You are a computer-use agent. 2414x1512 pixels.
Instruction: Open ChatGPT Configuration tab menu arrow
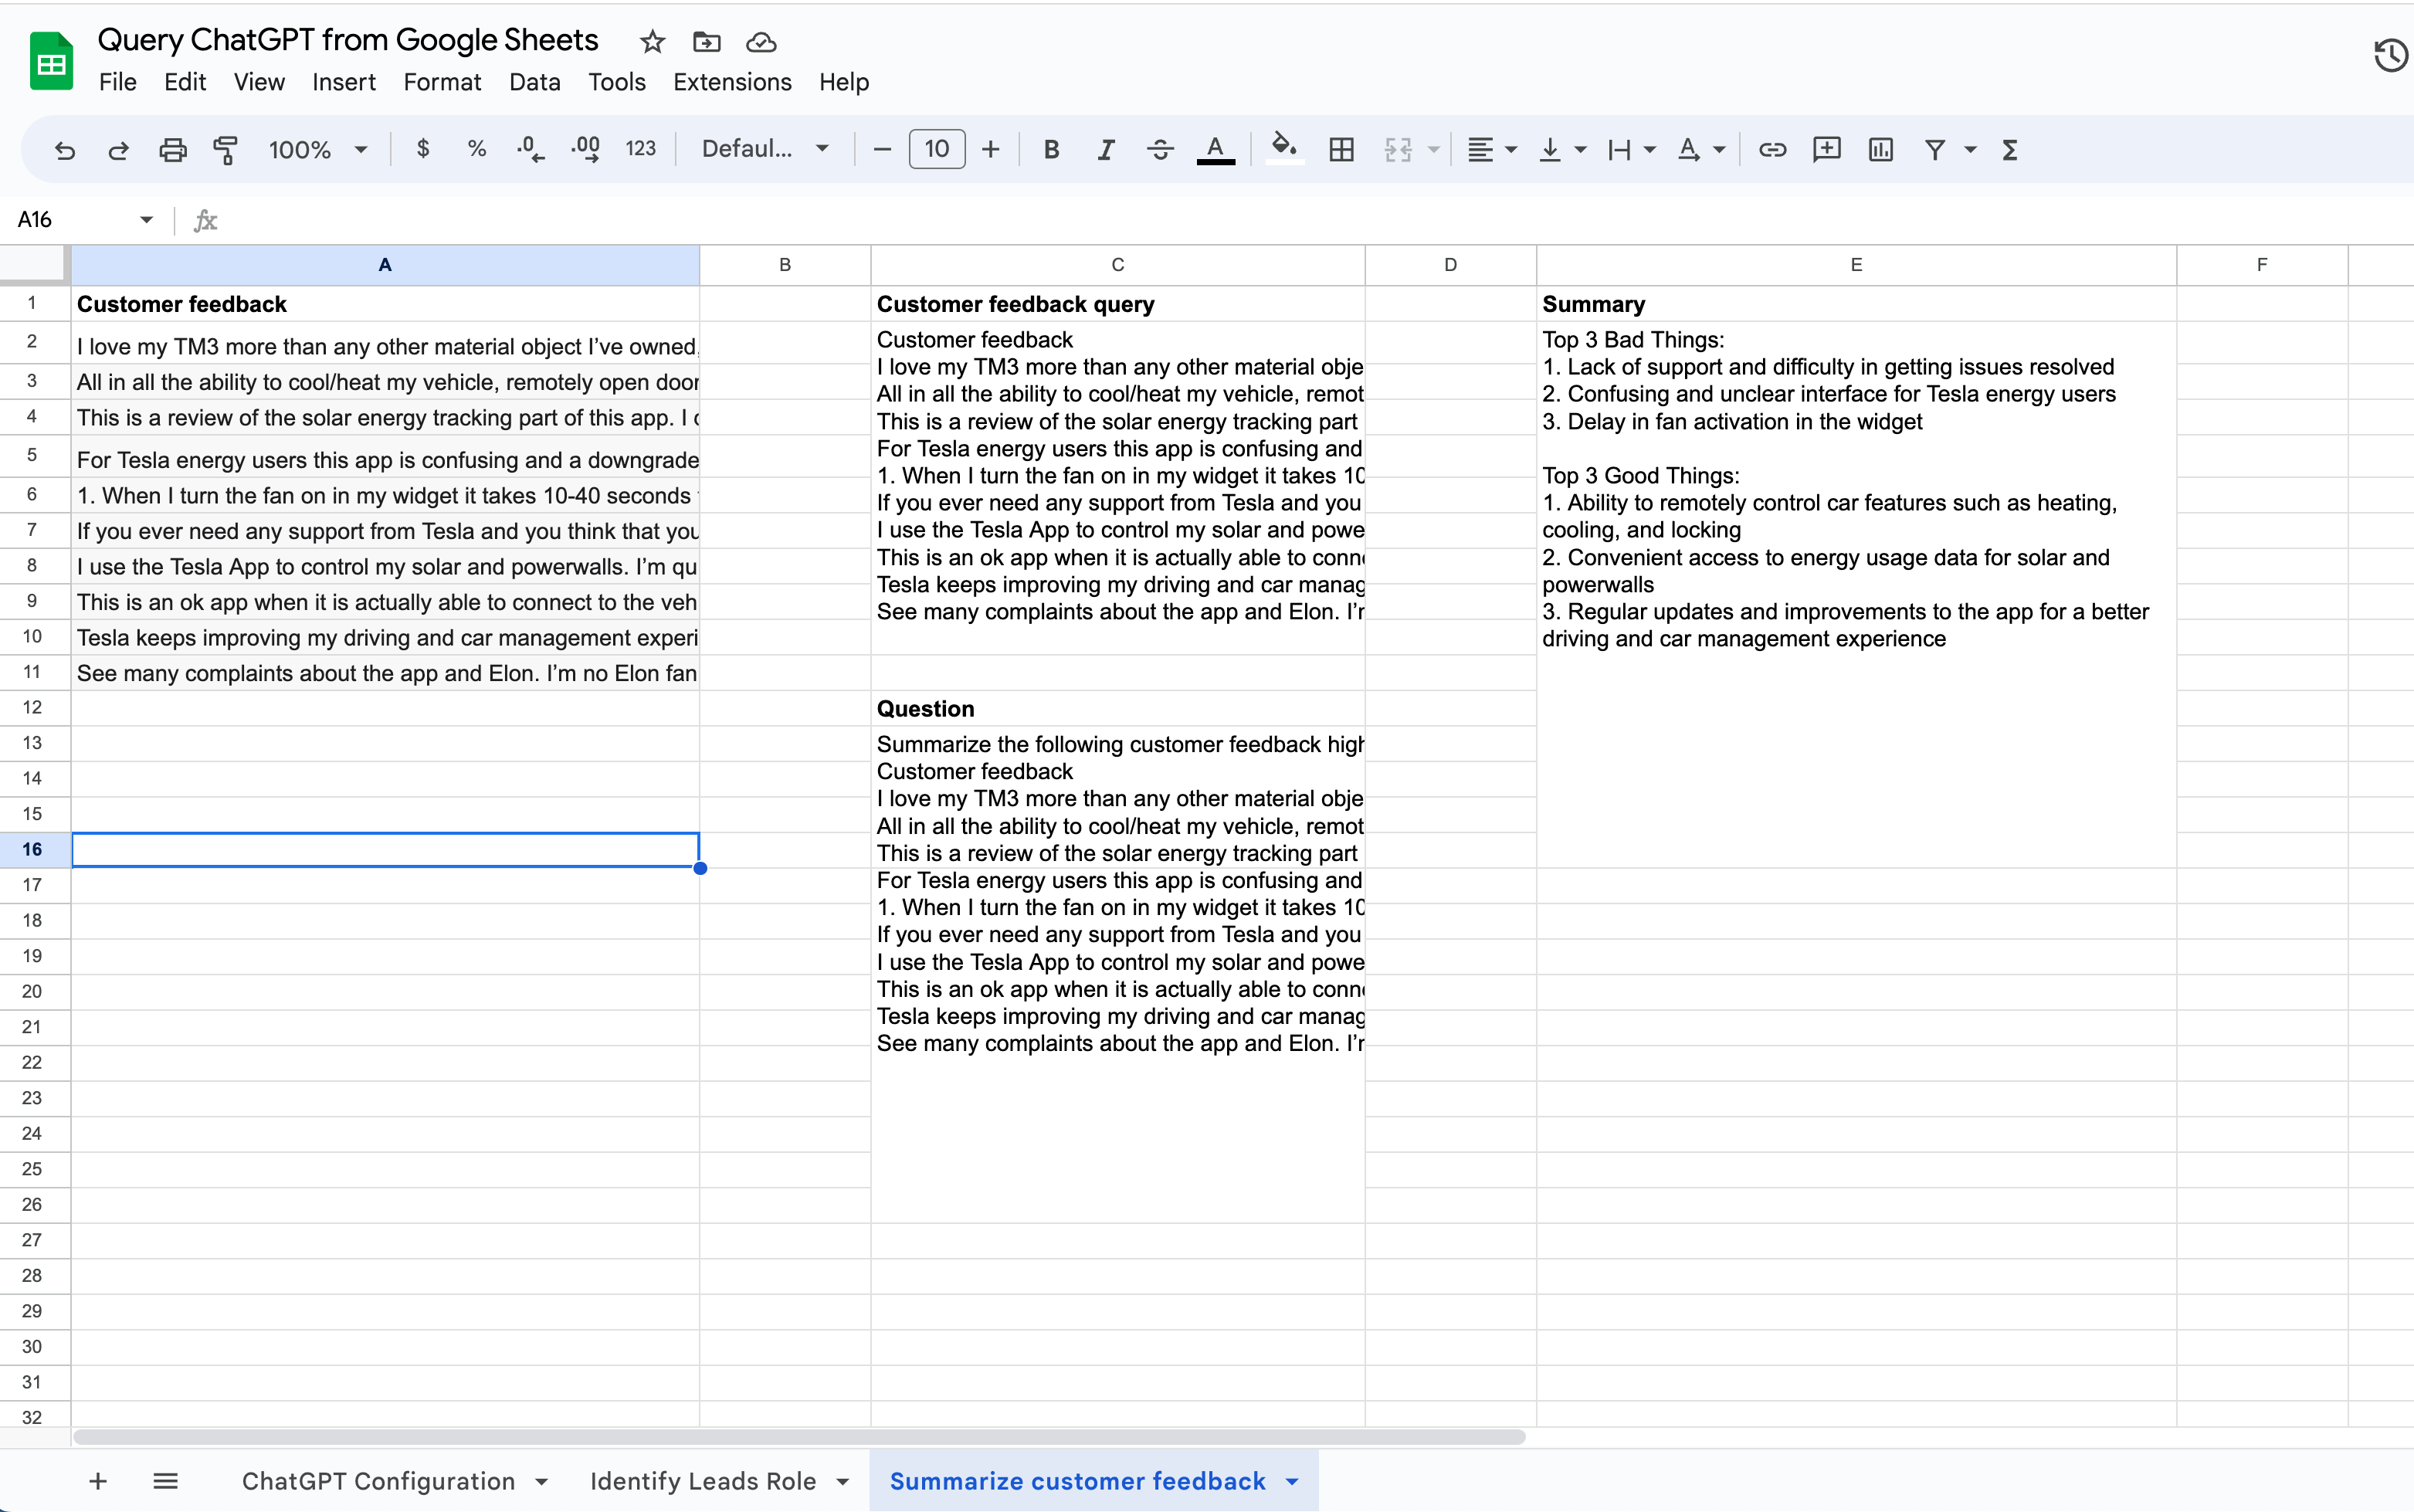(542, 1482)
